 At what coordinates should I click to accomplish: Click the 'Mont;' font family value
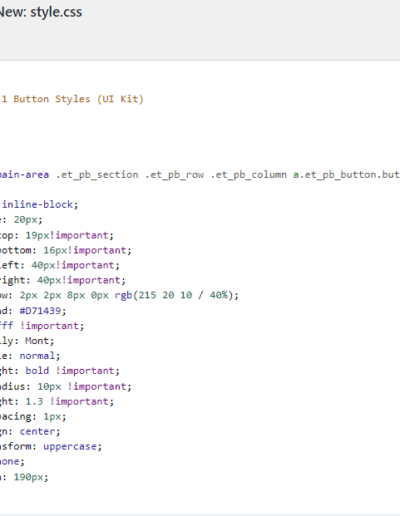[x=40, y=341]
